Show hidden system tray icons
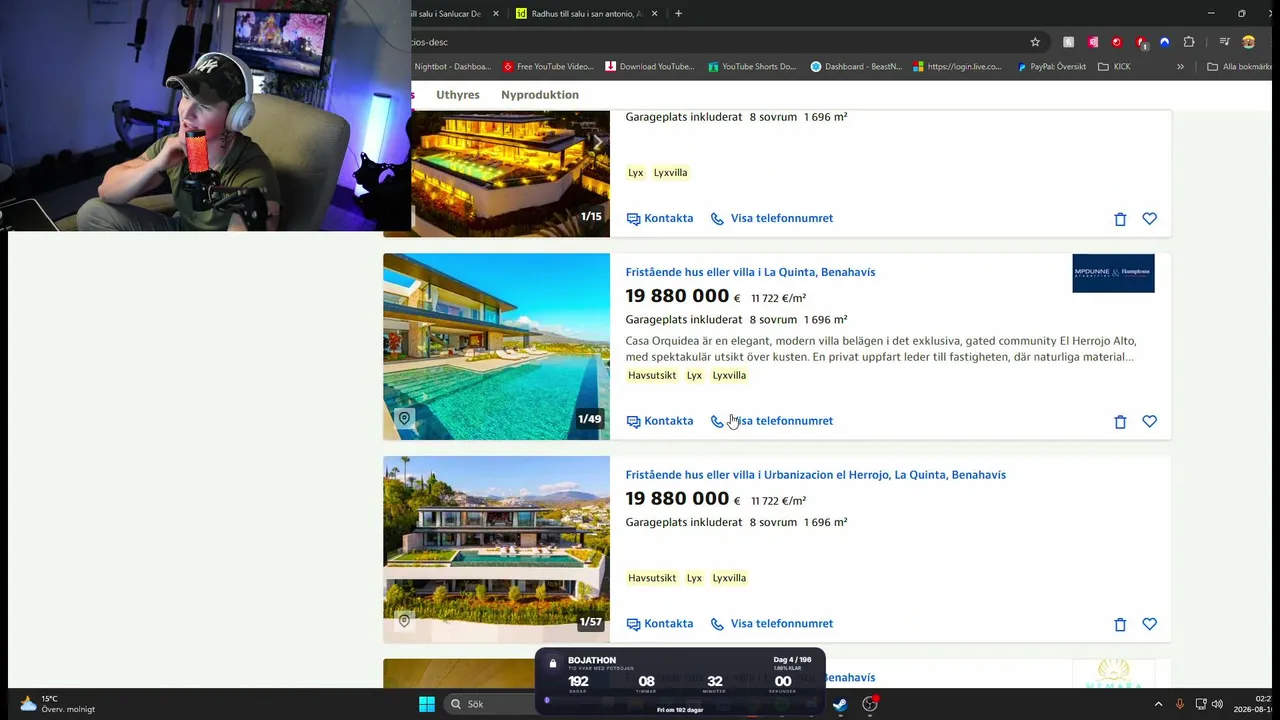The width and height of the screenshot is (1280, 720). (1158, 704)
